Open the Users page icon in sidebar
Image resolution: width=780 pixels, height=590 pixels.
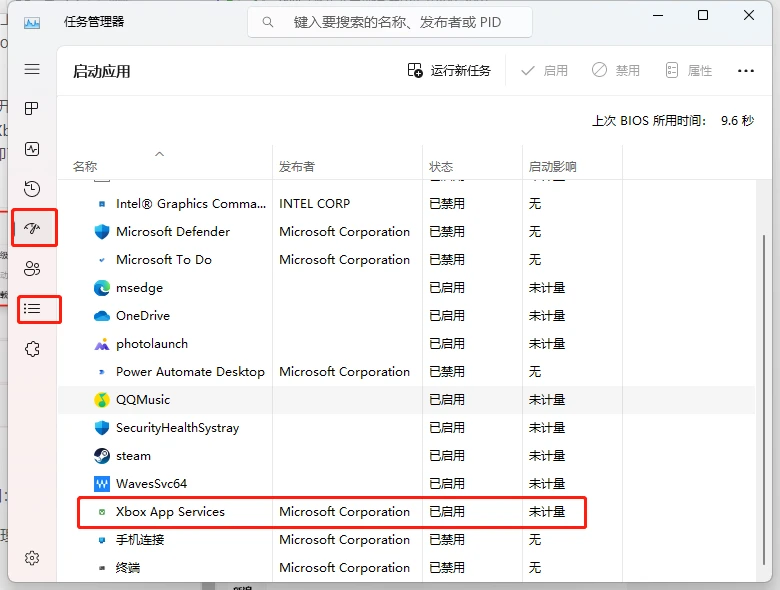(x=32, y=269)
